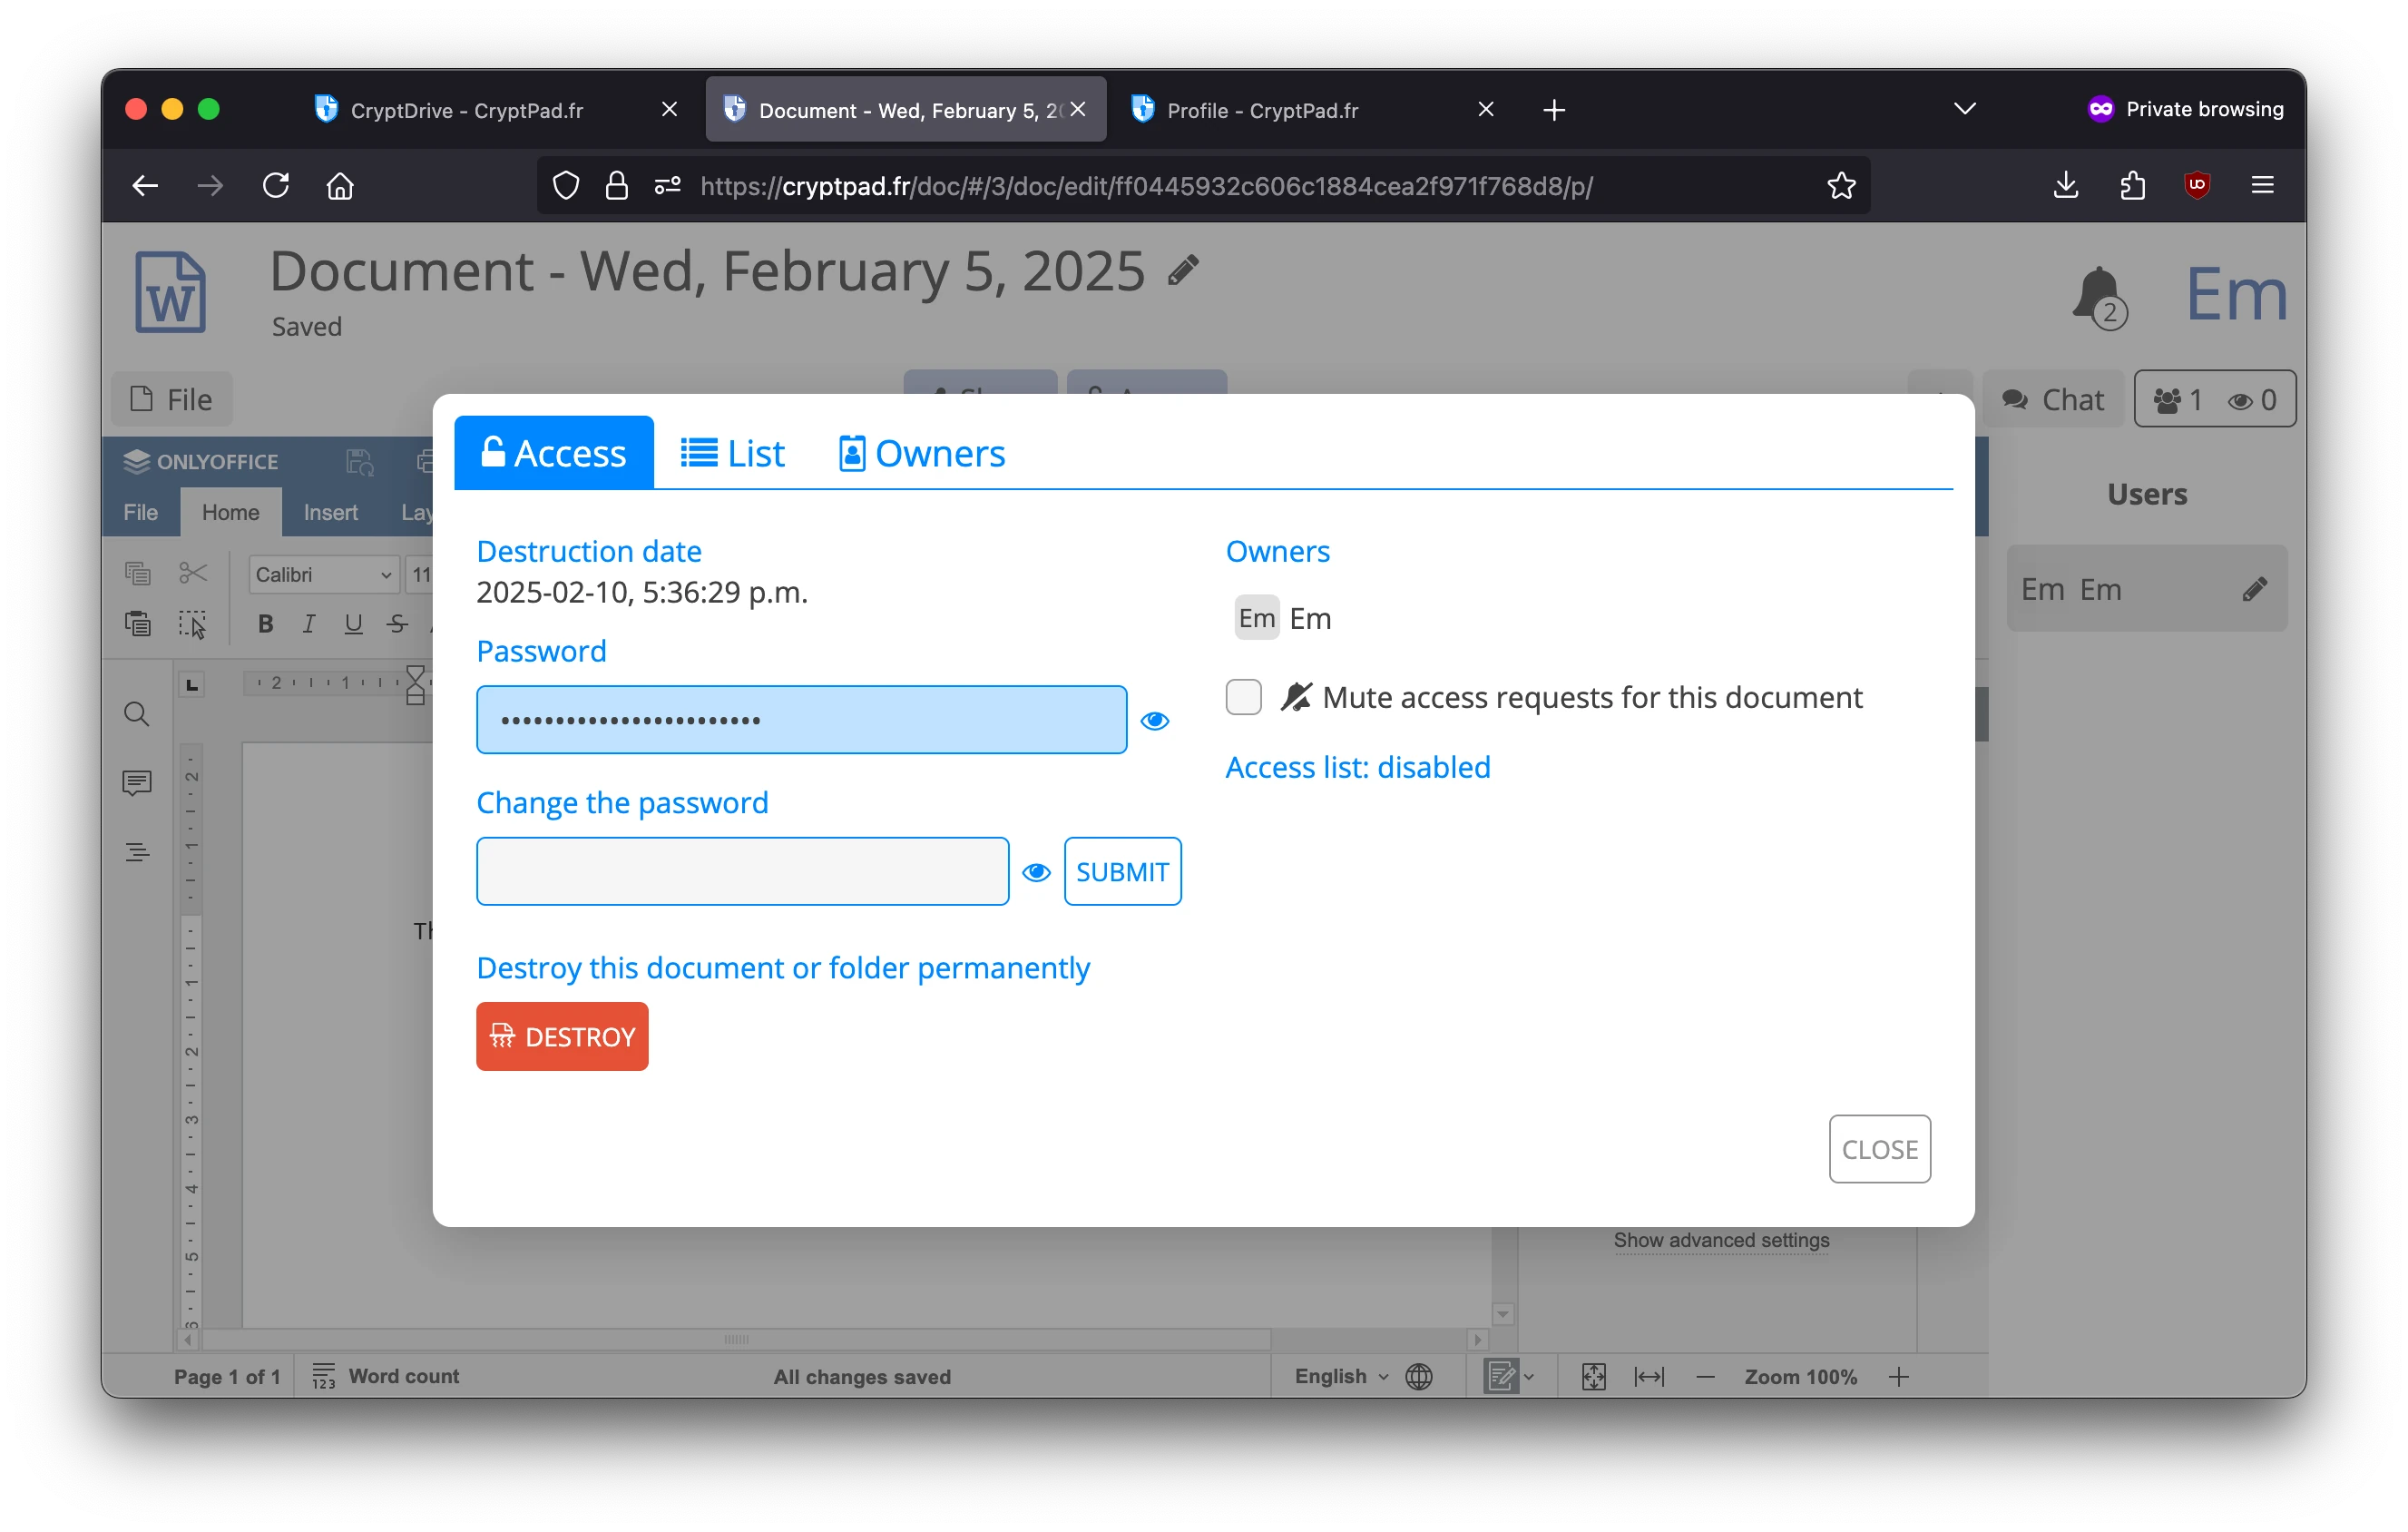Switch to the List tab
This screenshot has width=2408, height=1532.
(x=733, y=454)
